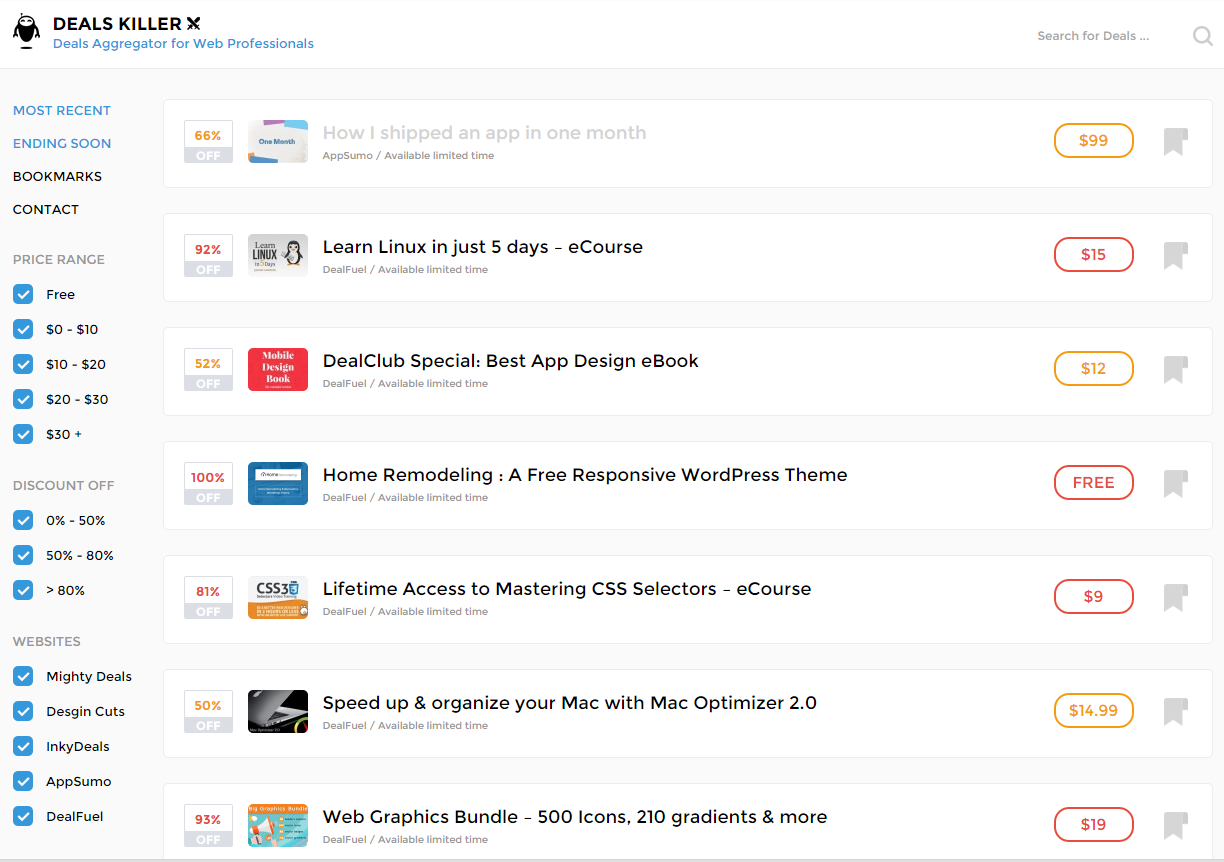Click the 52% OFF discount badge

tap(208, 369)
